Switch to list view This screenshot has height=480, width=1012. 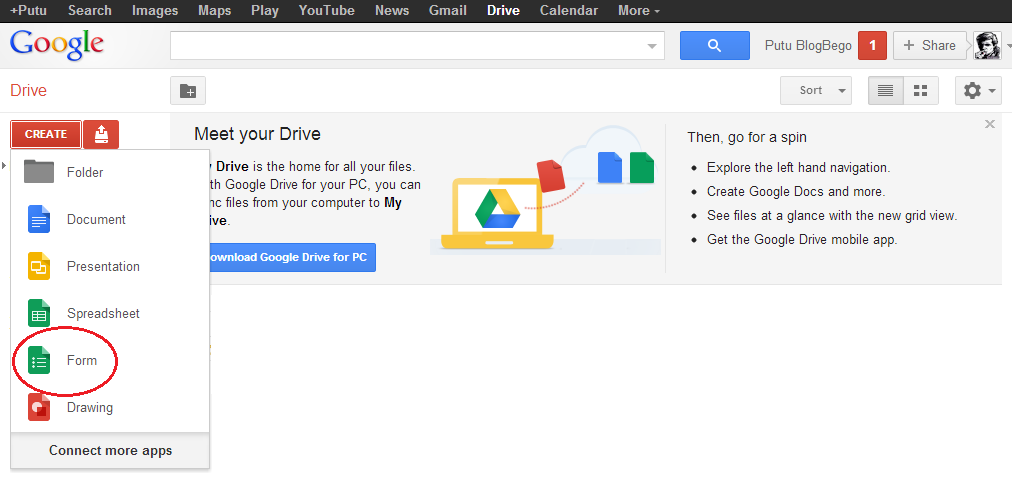coord(886,90)
